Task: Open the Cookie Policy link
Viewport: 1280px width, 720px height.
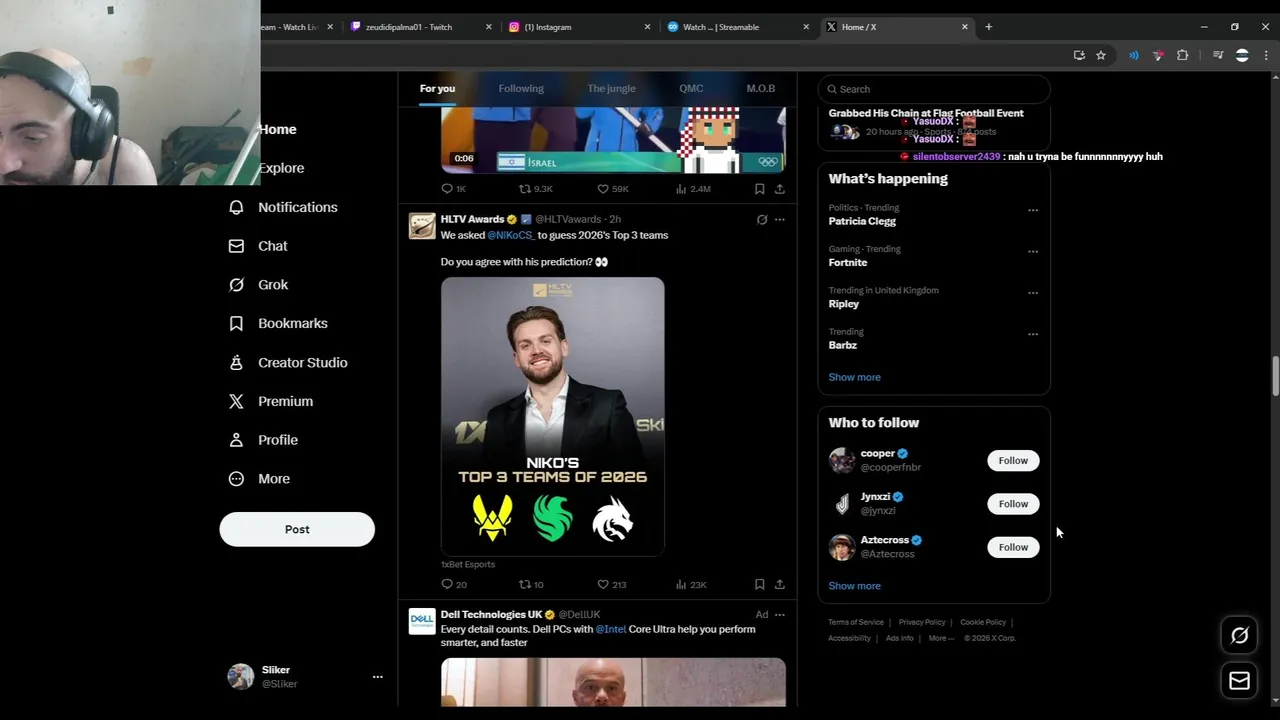Action: [983, 622]
